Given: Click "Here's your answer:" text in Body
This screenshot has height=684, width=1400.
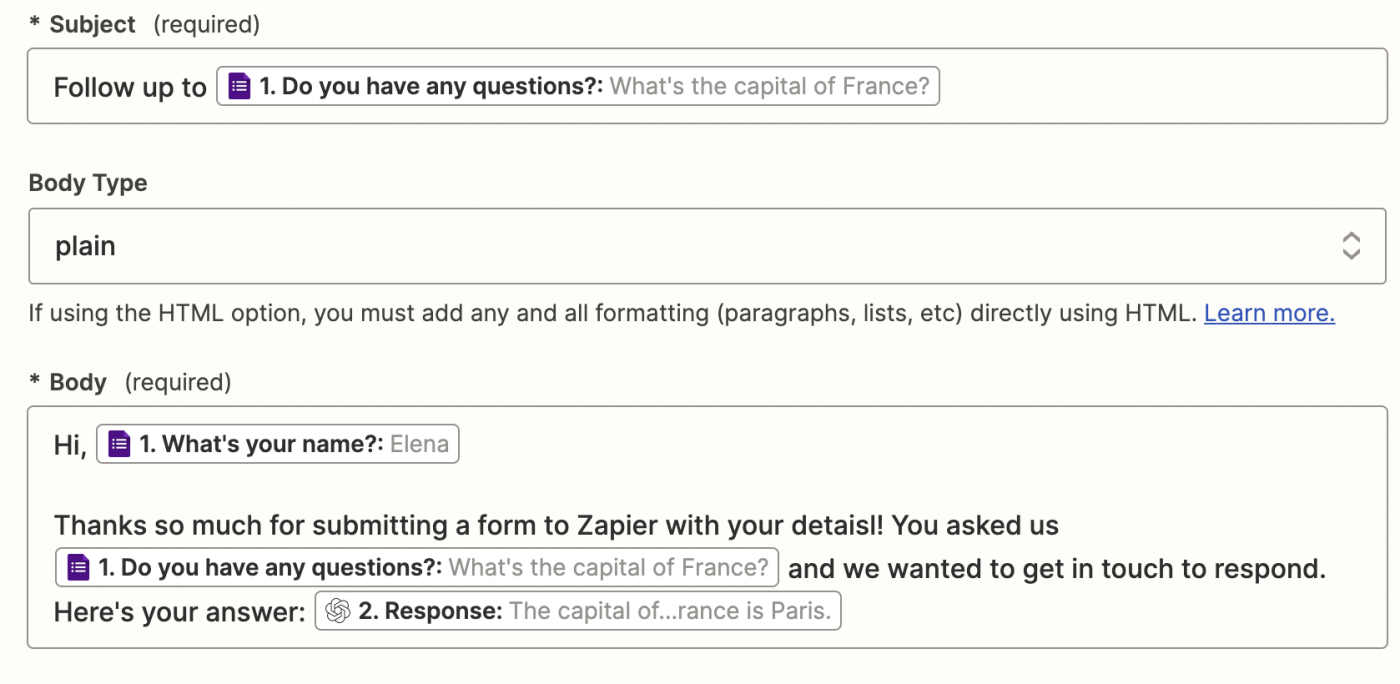Looking at the screenshot, I should (179, 612).
